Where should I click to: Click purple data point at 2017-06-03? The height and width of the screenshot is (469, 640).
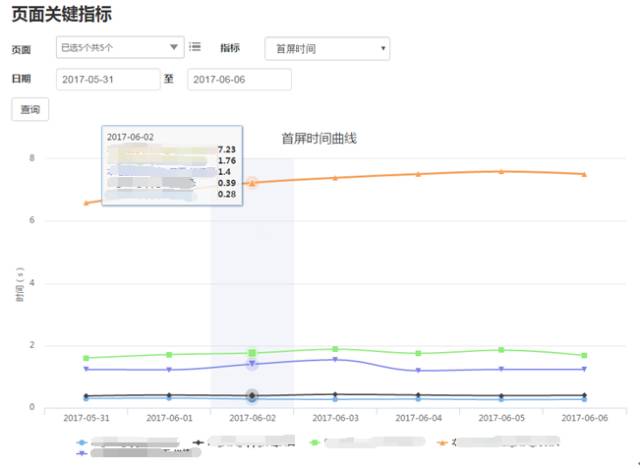tap(335, 360)
